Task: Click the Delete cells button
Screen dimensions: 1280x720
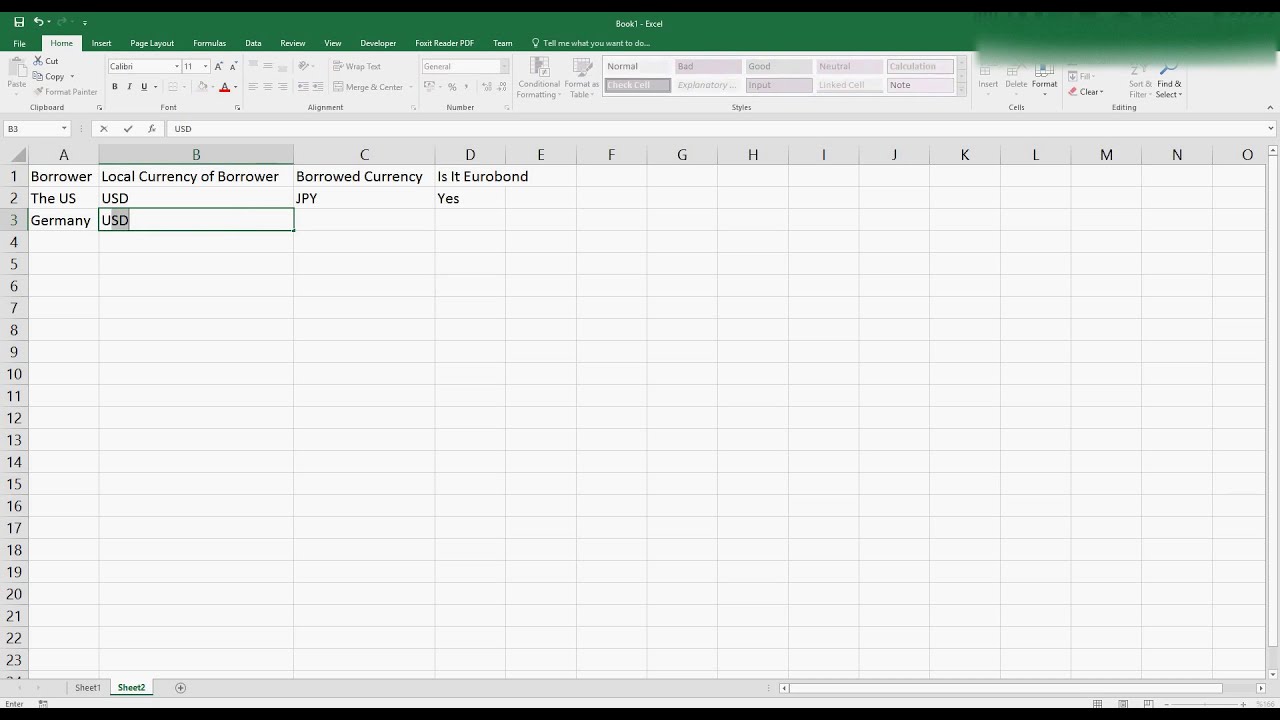Action: [x=1016, y=74]
